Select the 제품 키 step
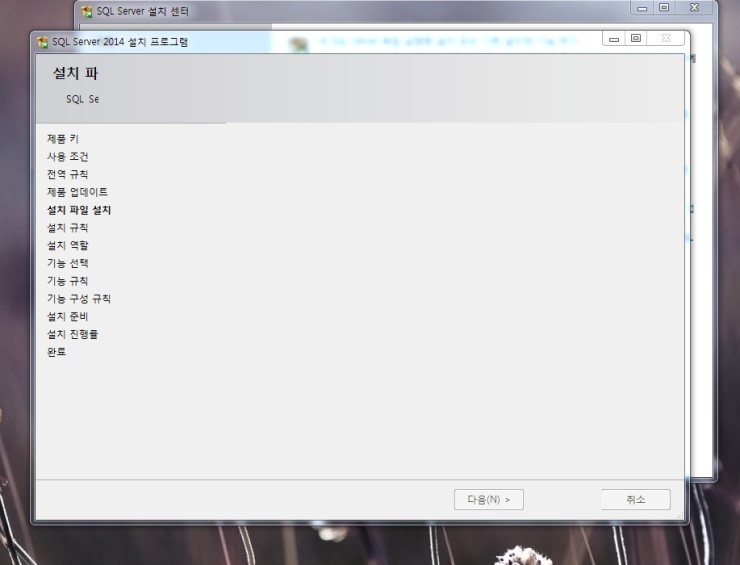The width and height of the screenshot is (740, 565). (x=63, y=139)
